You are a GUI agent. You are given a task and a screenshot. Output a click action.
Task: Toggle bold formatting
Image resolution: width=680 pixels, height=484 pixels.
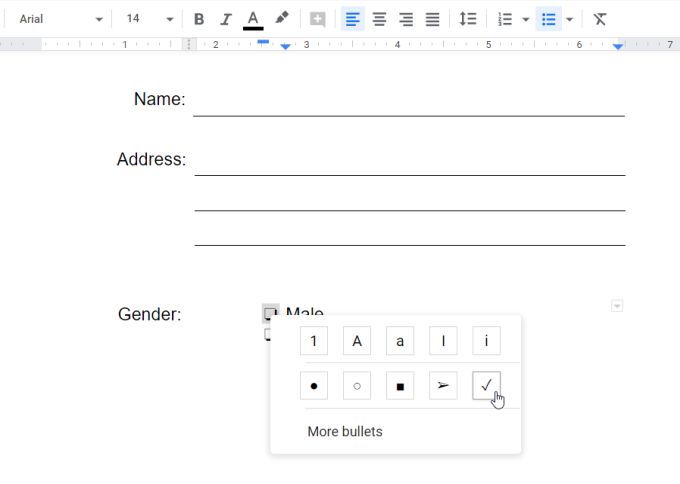(199, 19)
